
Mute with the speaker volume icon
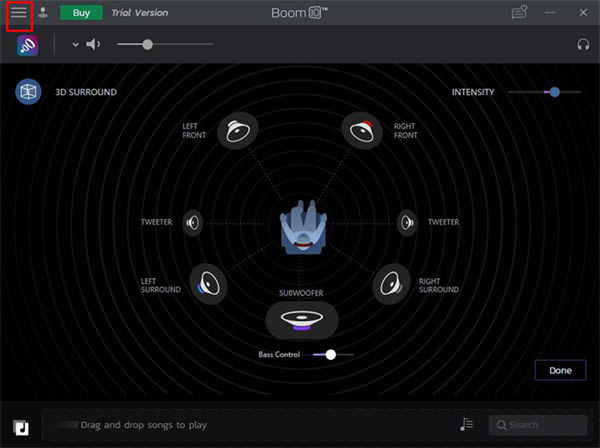pos(93,44)
